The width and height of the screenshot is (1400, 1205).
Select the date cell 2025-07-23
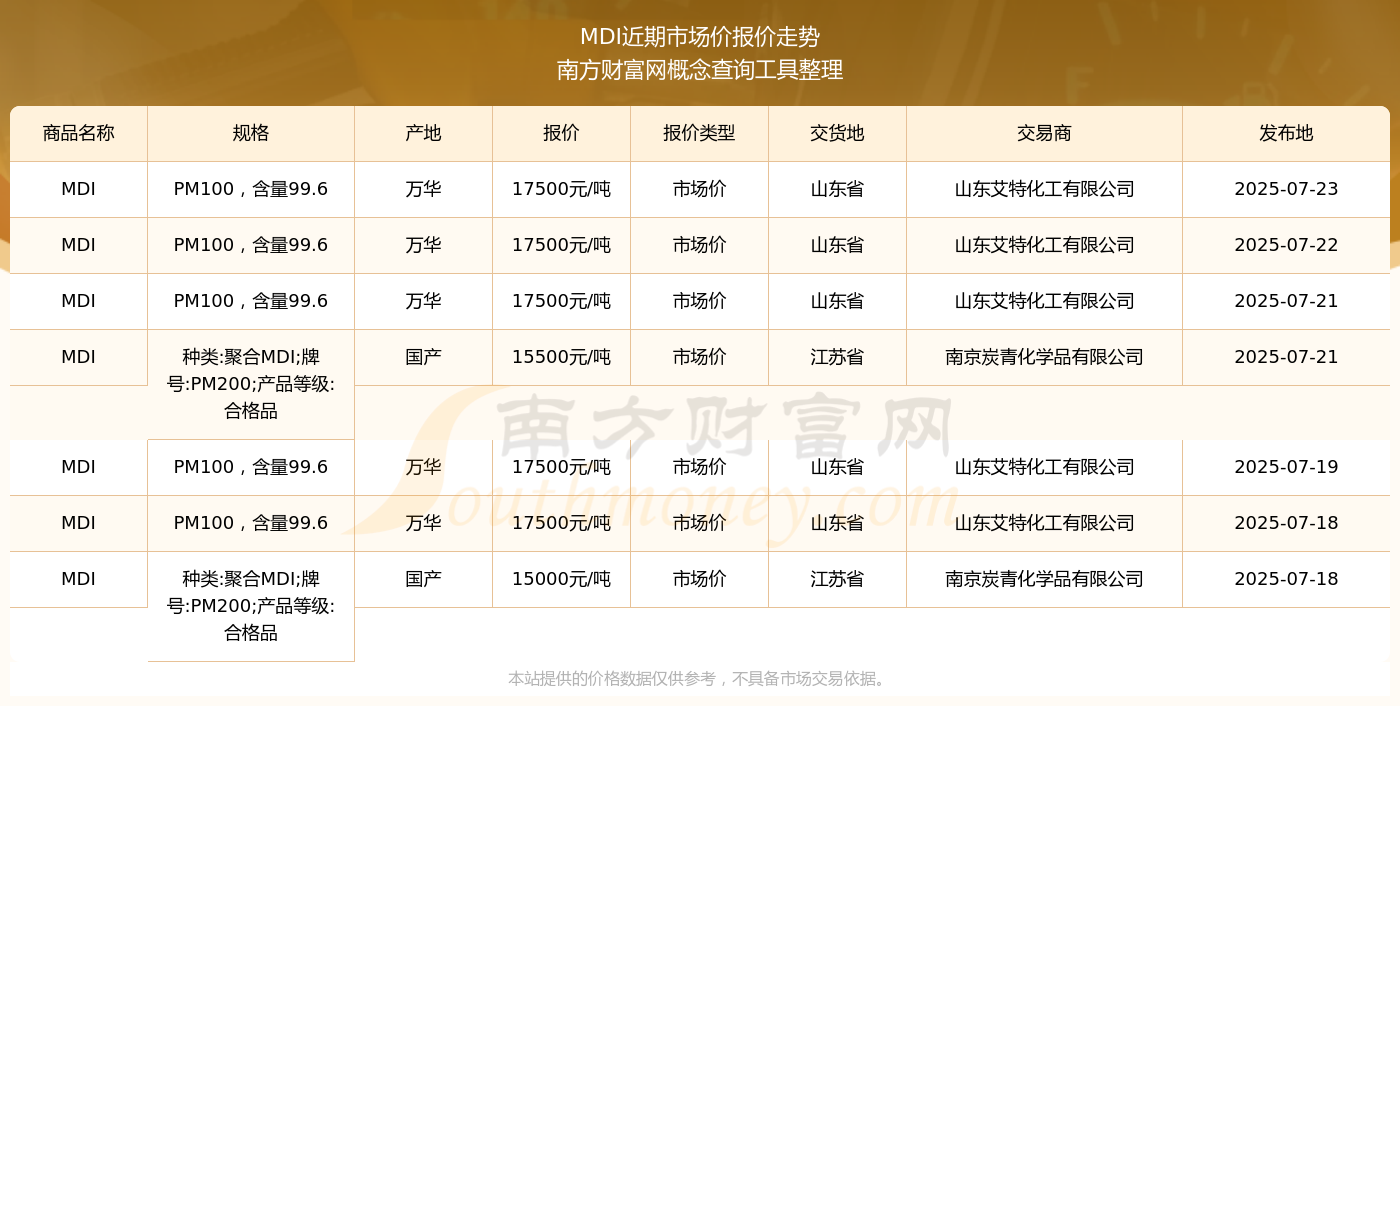(1286, 189)
